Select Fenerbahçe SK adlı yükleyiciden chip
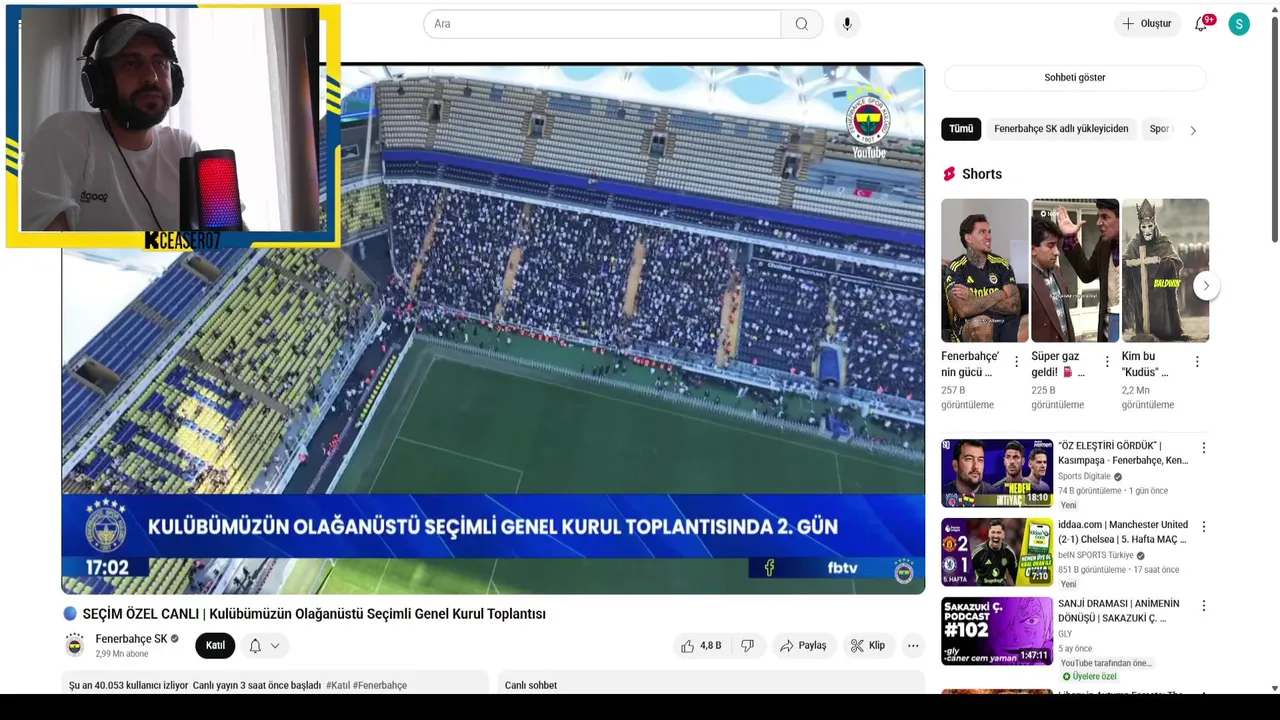 (1061, 129)
